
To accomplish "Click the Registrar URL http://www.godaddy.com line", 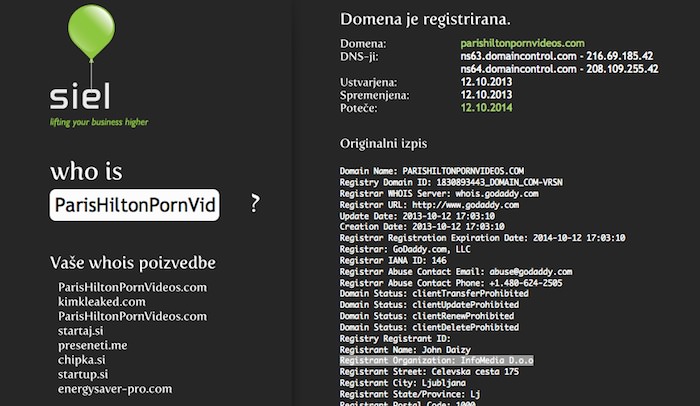I will (x=429, y=205).
